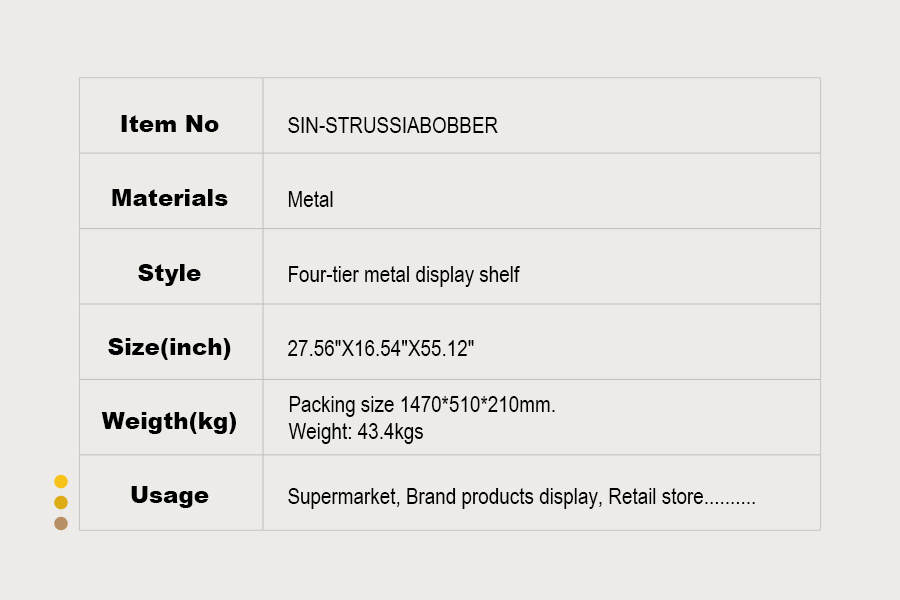
Task: Click the Metal material value
Action: click(x=310, y=200)
